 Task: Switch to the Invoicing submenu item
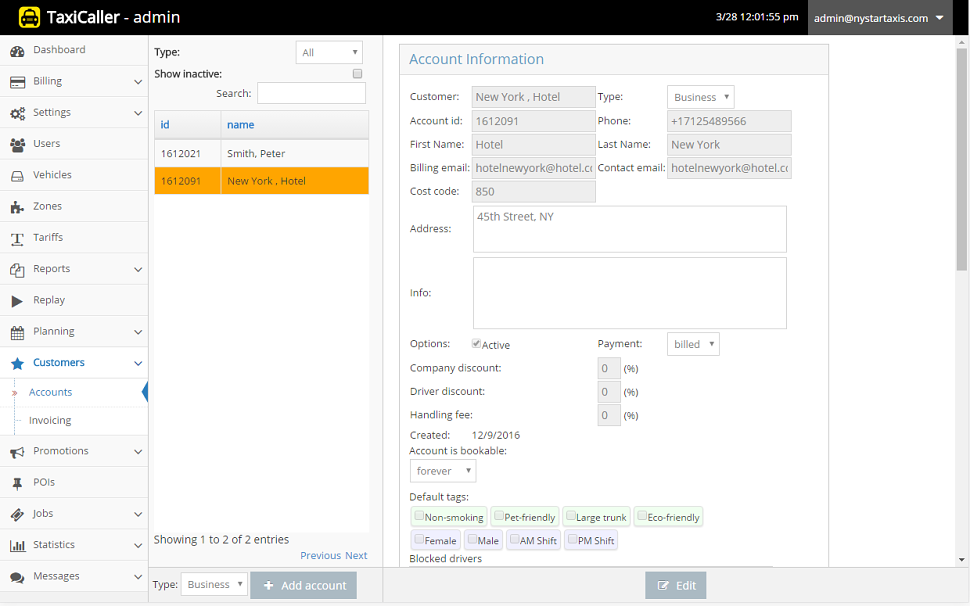52,422
